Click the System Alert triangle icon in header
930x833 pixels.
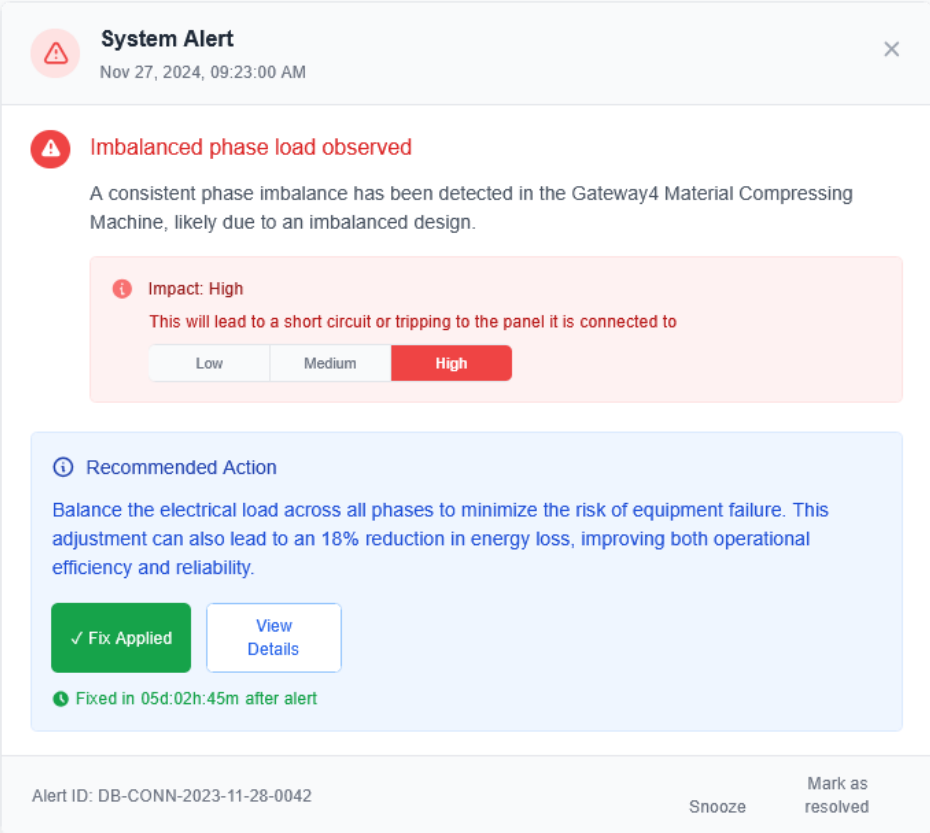(x=56, y=53)
